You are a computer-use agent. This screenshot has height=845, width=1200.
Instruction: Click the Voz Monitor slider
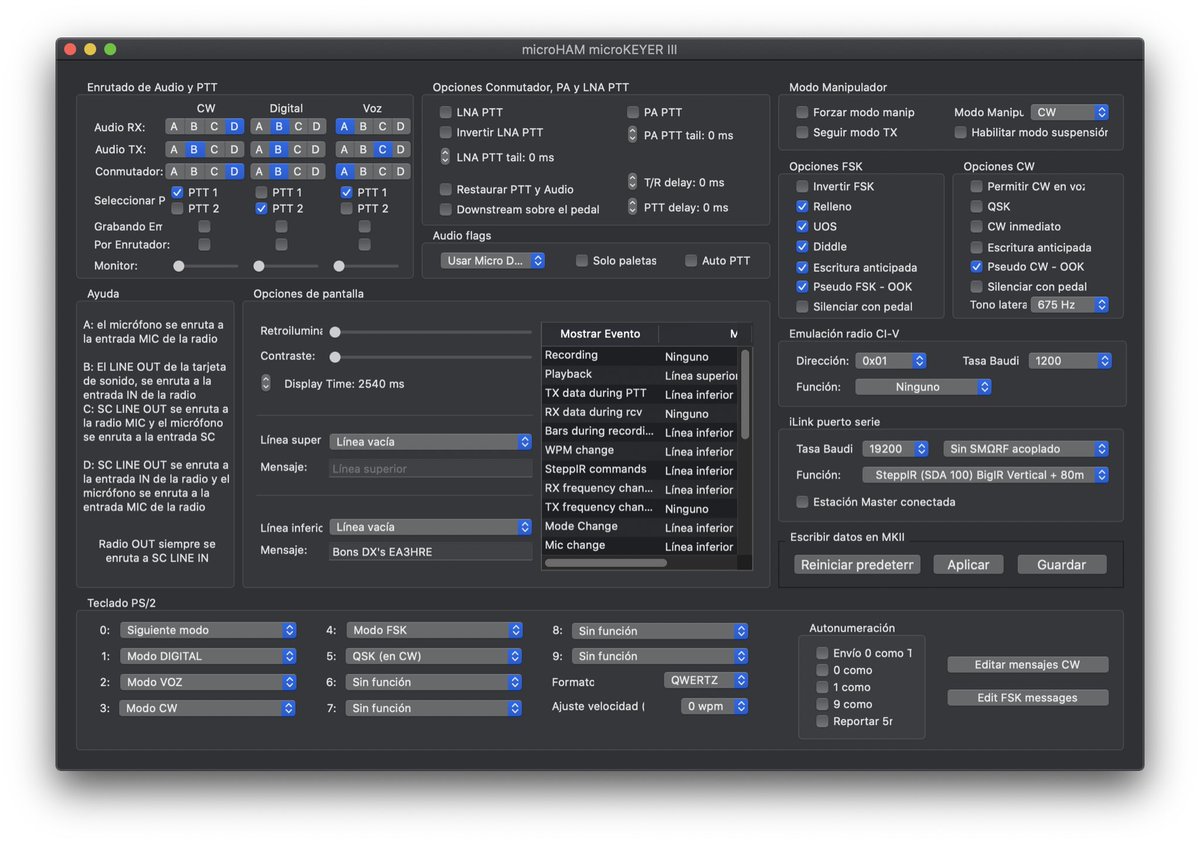[x=366, y=266]
